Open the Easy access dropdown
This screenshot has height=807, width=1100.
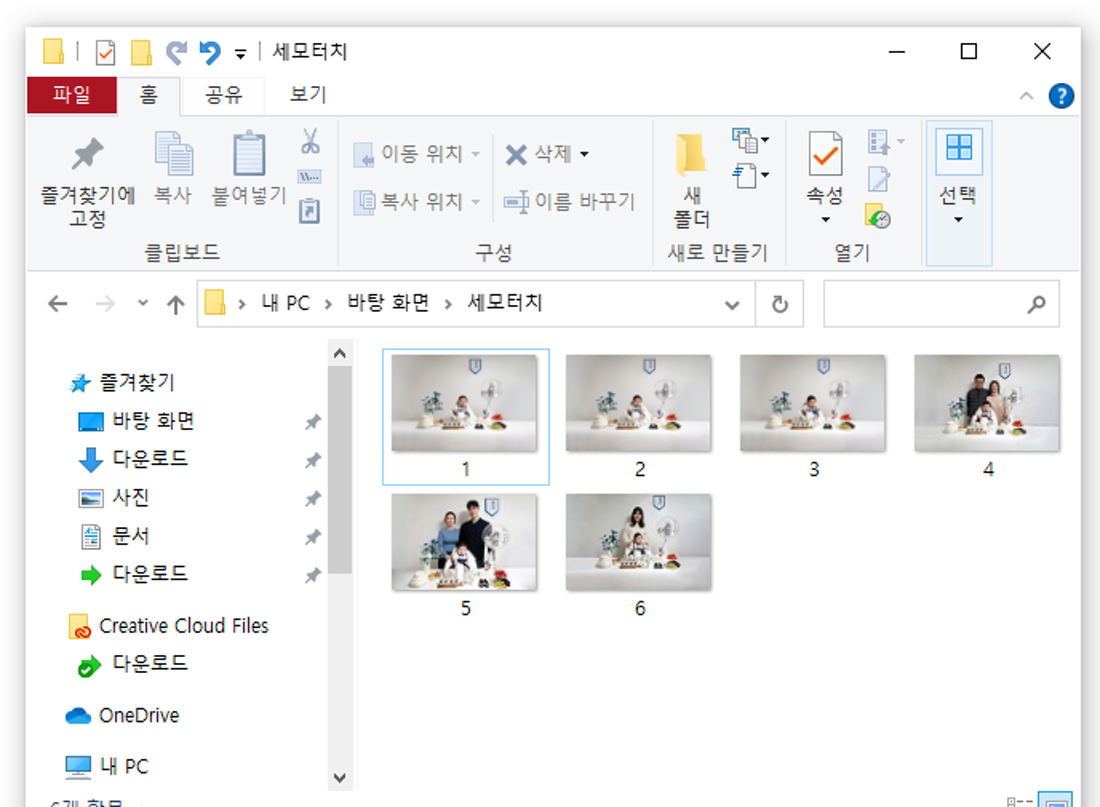[x=751, y=175]
